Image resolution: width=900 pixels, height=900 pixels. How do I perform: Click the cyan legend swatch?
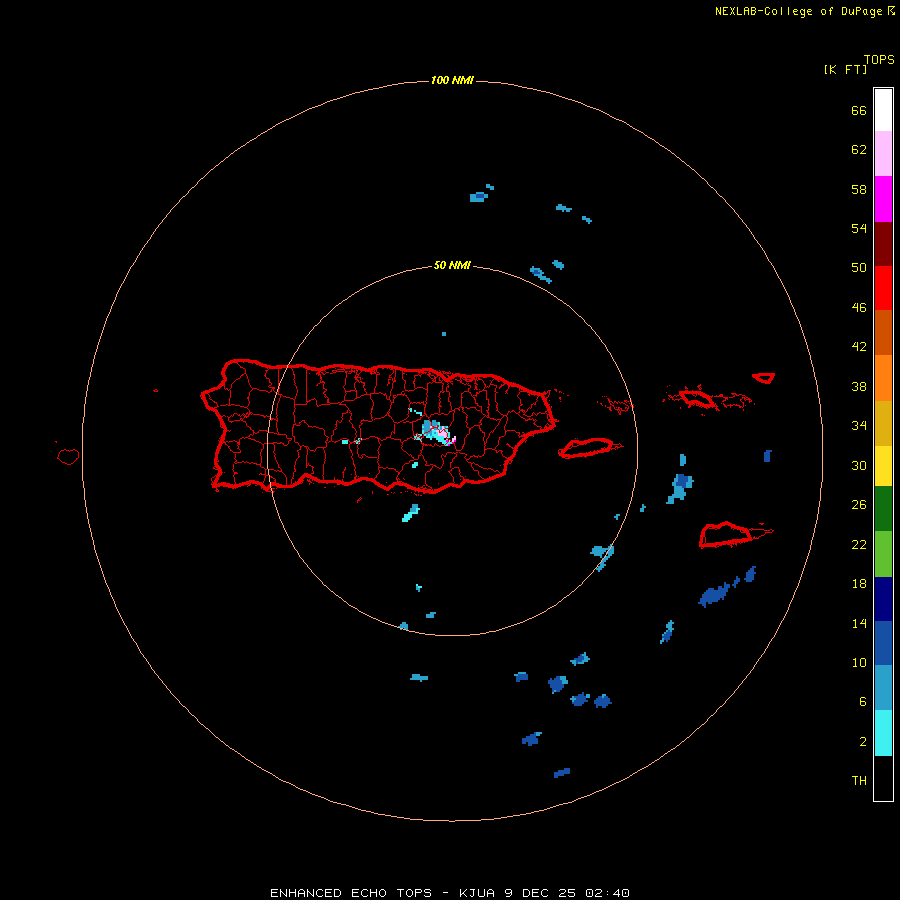click(x=883, y=733)
